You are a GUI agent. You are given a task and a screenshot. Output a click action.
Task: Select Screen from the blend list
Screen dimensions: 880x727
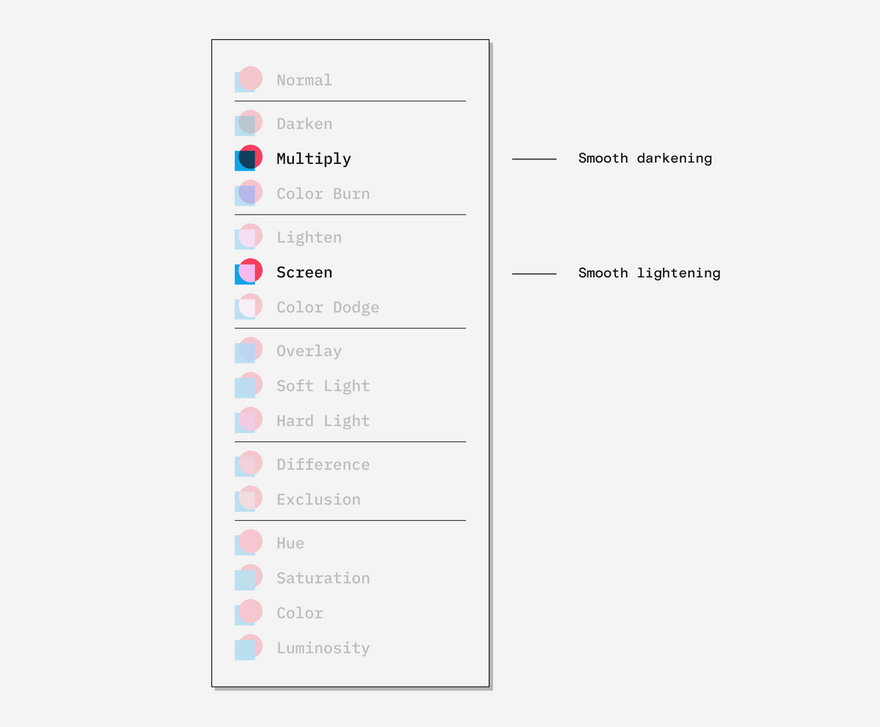[x=304, y=272]
